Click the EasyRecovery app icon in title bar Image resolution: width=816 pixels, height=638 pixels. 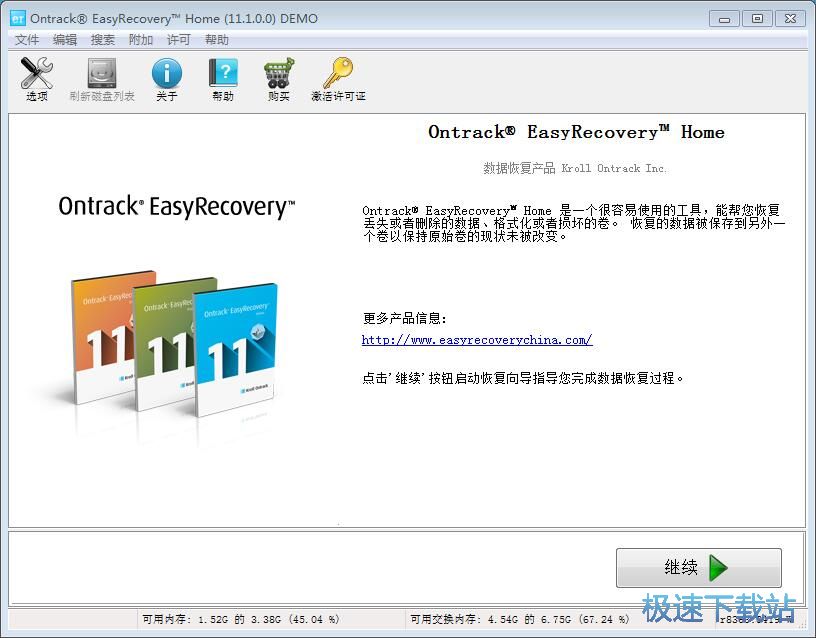[18, 19]
